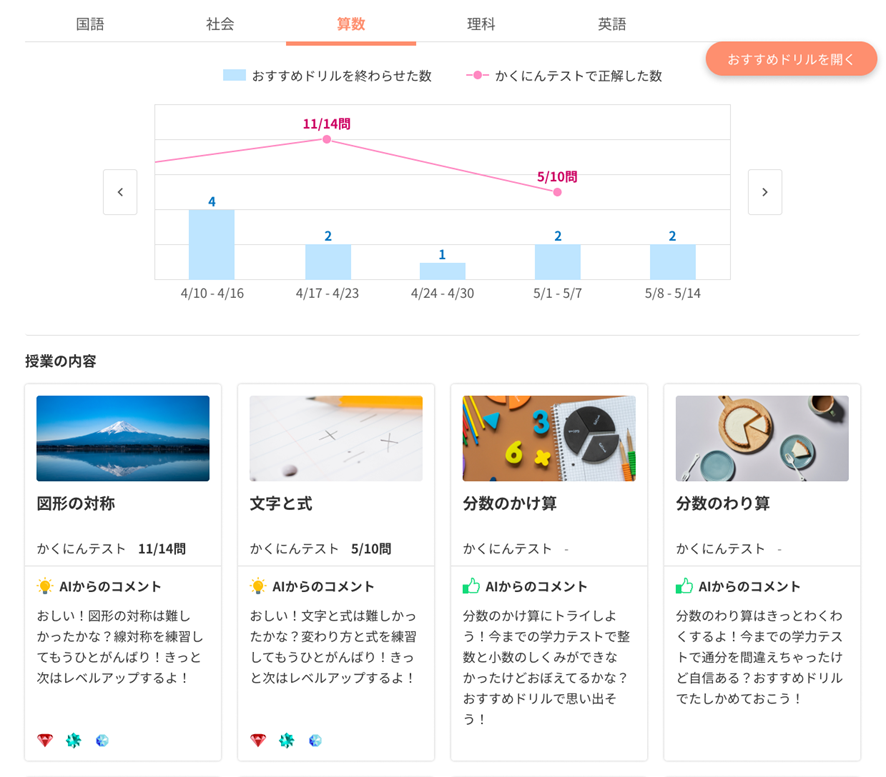Open the 英語 subject tab
The height and width of the screenshot is (777, 886).
[x=611, y=24]
